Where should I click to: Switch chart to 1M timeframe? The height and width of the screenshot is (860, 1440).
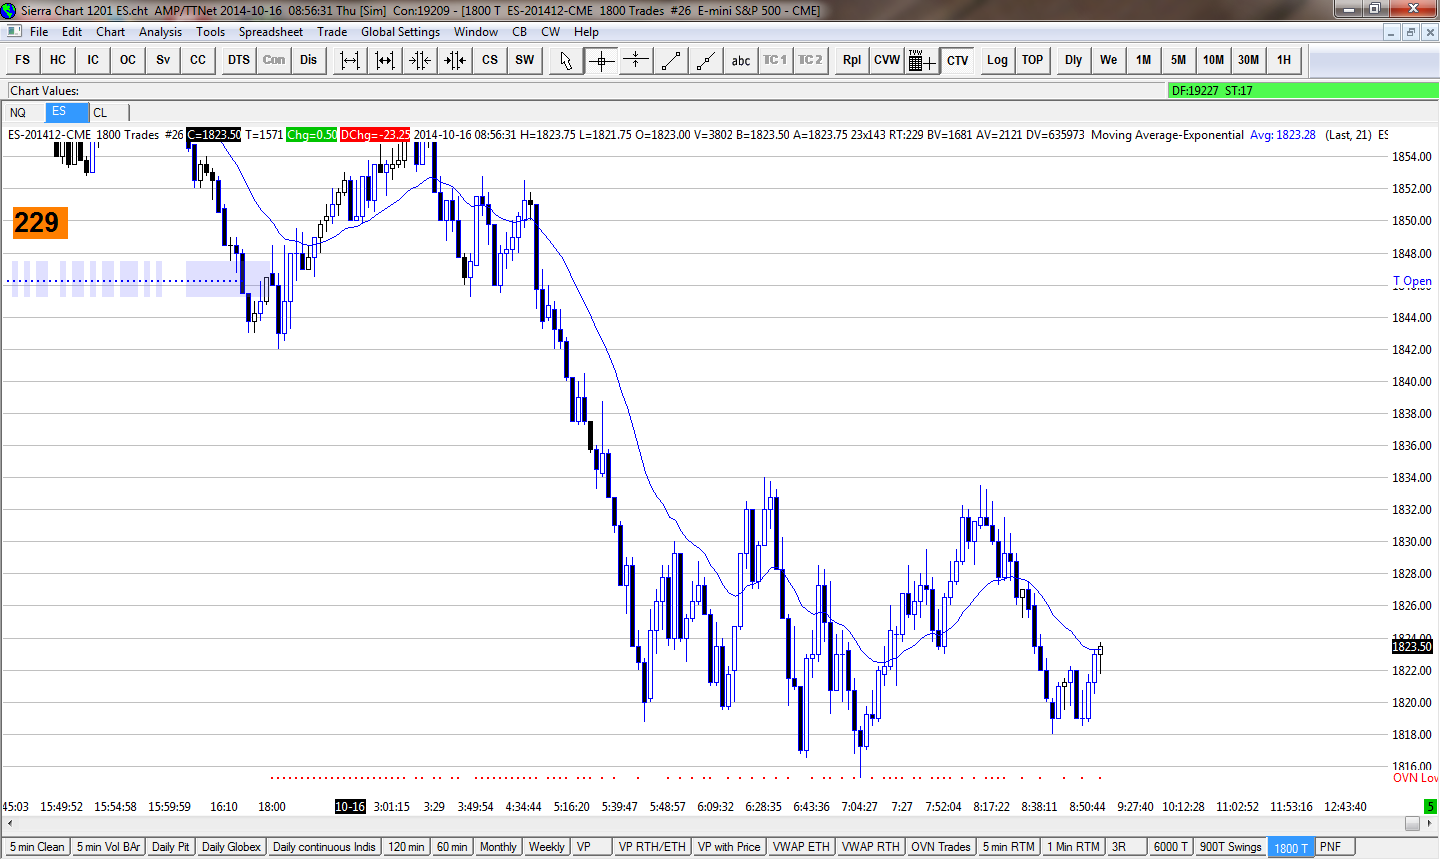pos(1144,60)
